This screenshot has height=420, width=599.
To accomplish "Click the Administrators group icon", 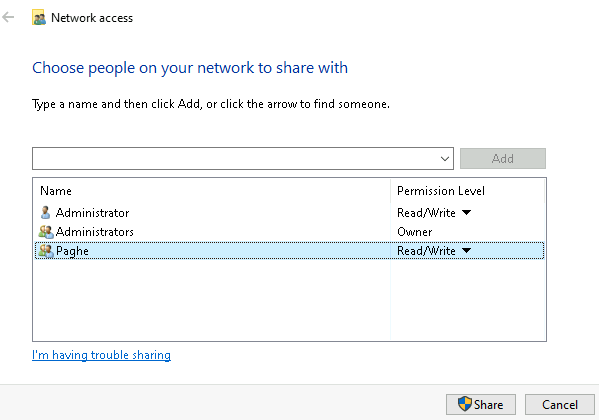I will click(46, 232).
